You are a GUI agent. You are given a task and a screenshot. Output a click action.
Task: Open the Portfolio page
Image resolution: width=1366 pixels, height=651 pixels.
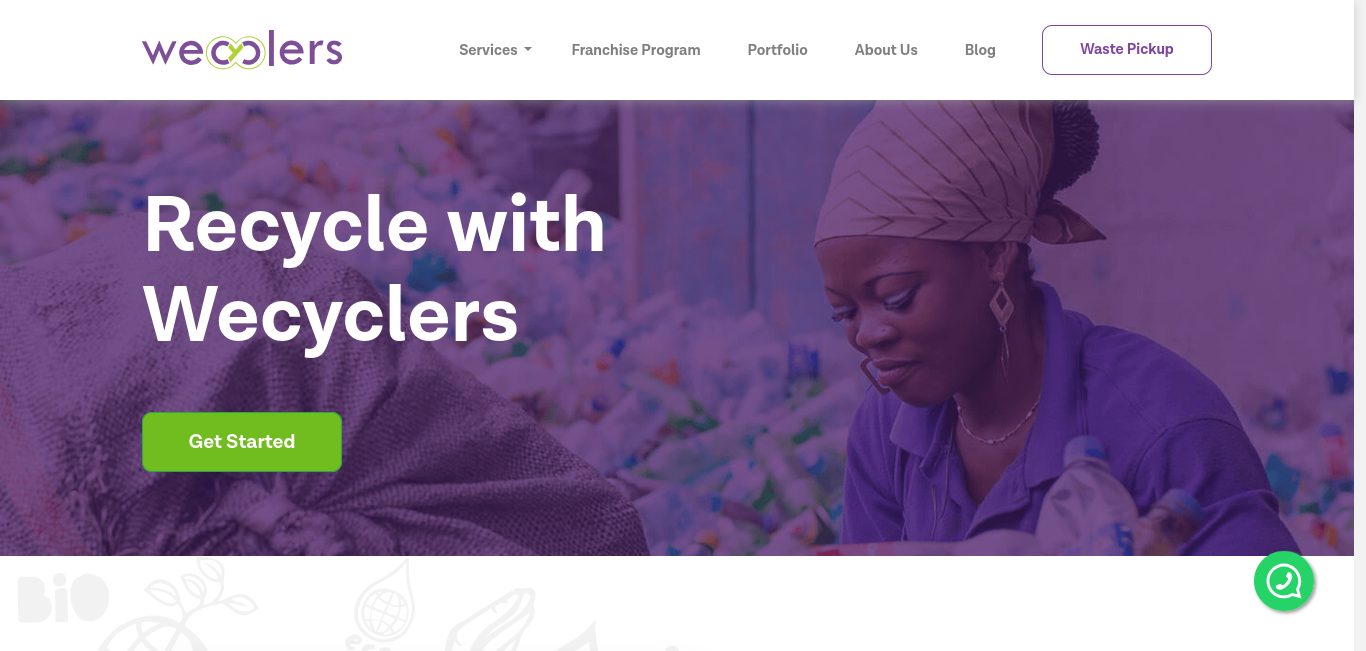coord(777,50)
